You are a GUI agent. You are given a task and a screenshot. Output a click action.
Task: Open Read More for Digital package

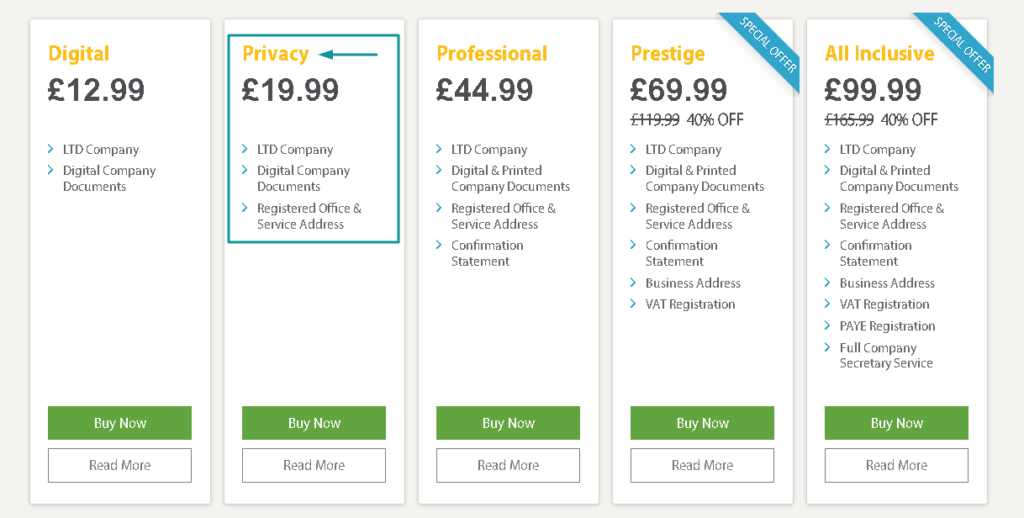(120, 465)
